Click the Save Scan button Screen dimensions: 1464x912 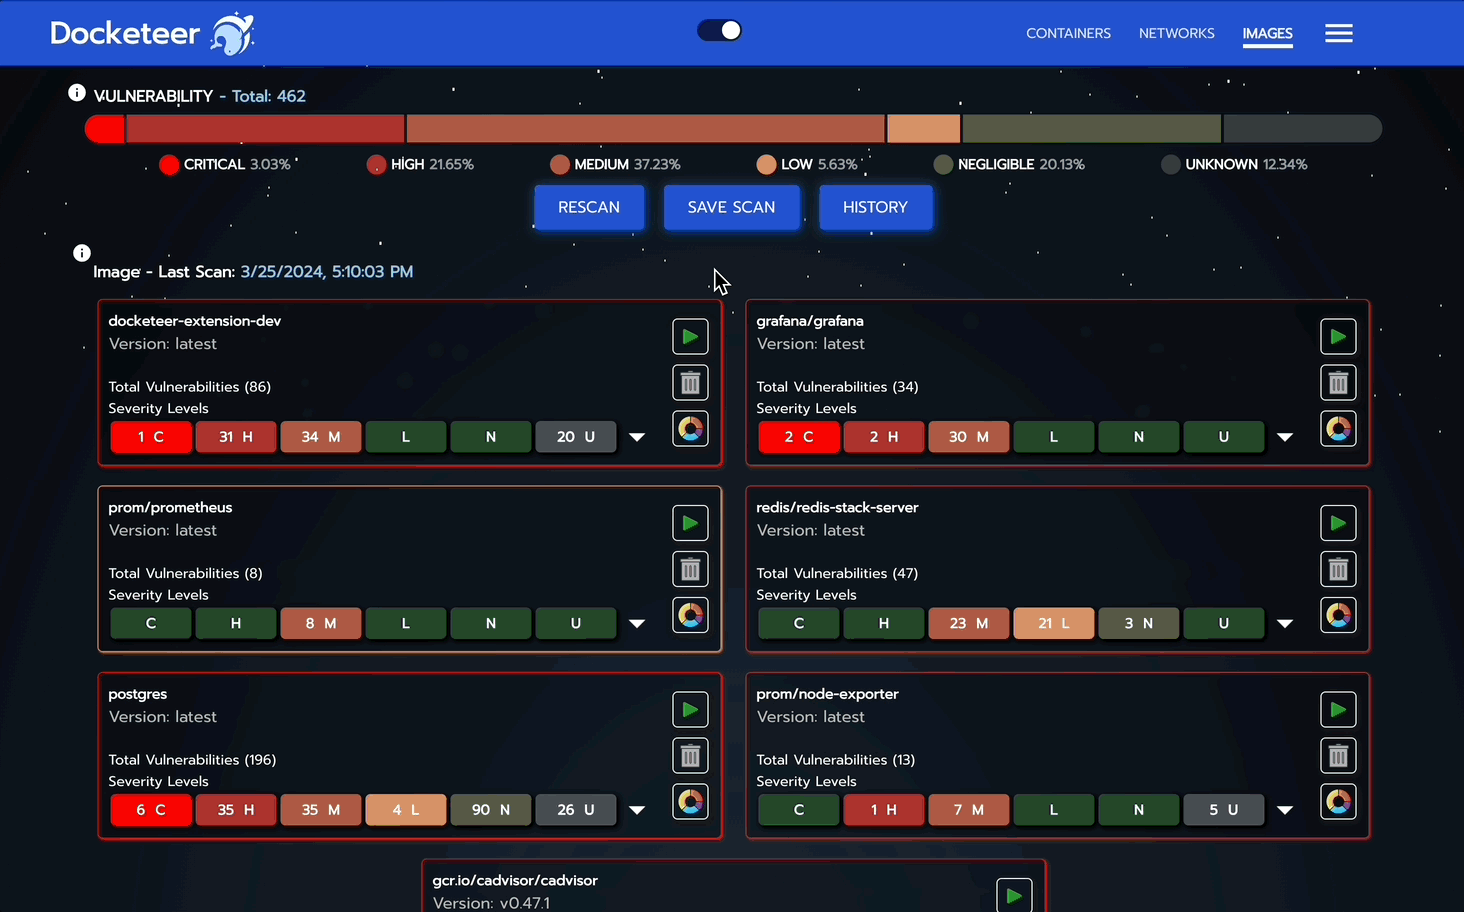click(731, 207)
